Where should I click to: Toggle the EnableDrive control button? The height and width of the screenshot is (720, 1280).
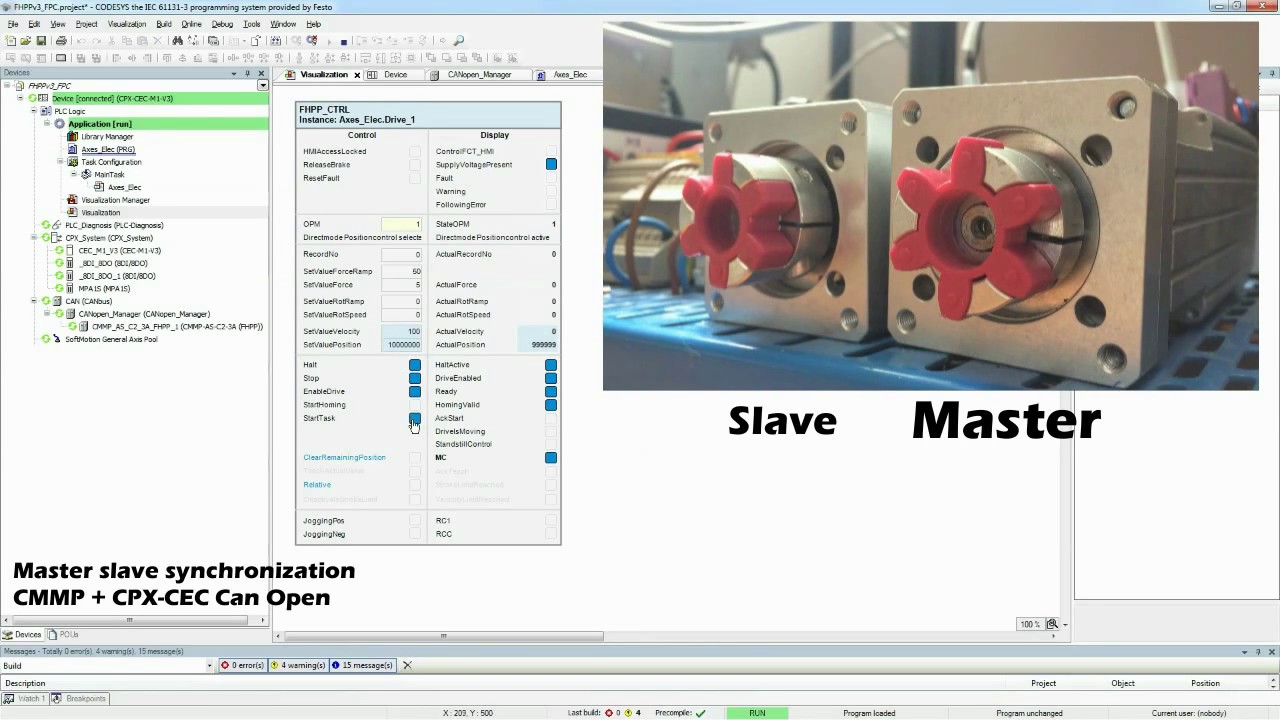tap(415, 391)
